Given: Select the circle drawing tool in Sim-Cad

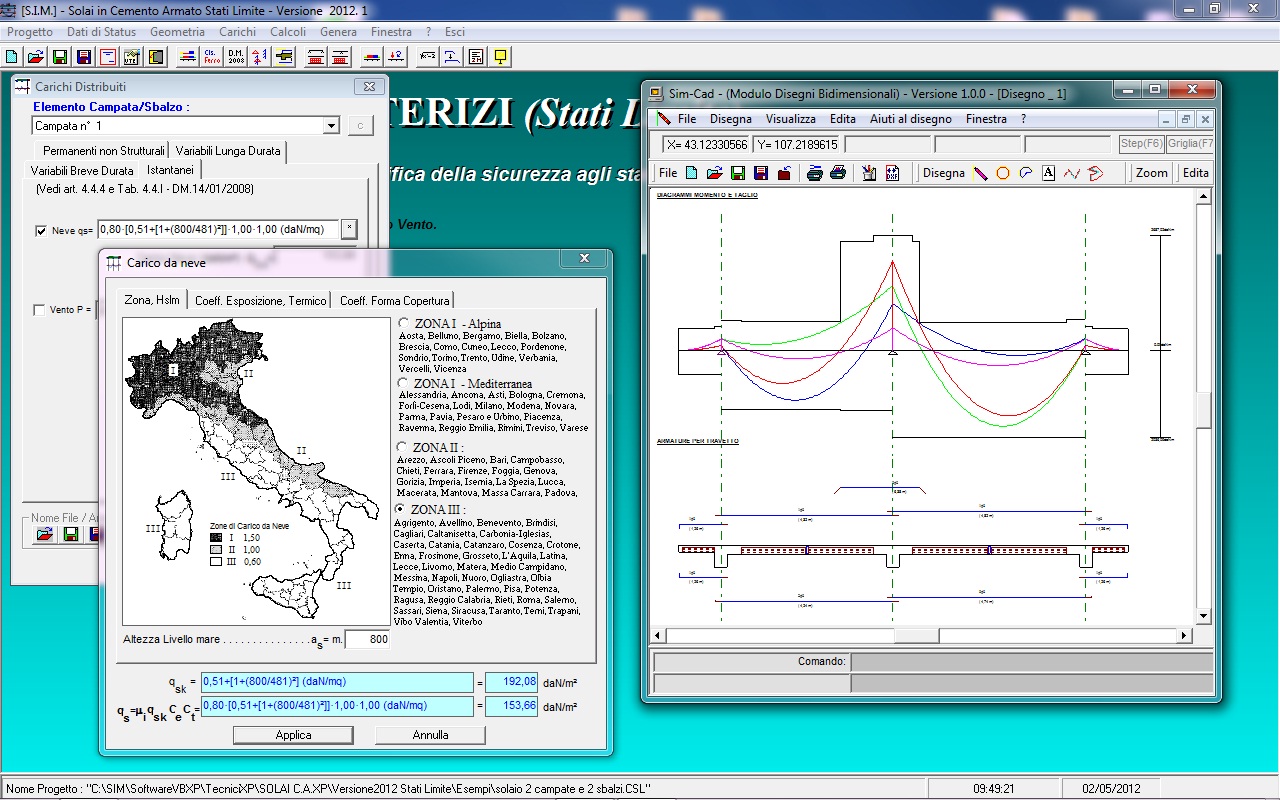Looking at the screenshot, I should [x=1003, y=173].
